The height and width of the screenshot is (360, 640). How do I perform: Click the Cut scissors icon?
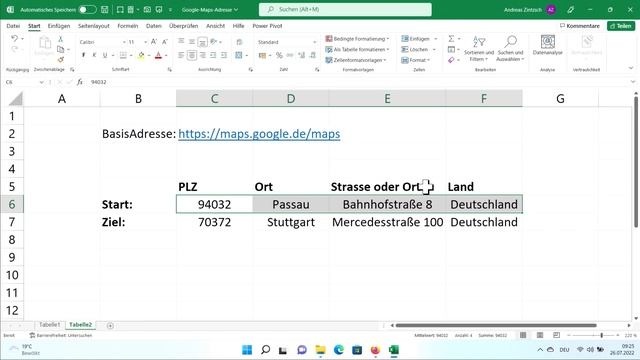point(60,39)
